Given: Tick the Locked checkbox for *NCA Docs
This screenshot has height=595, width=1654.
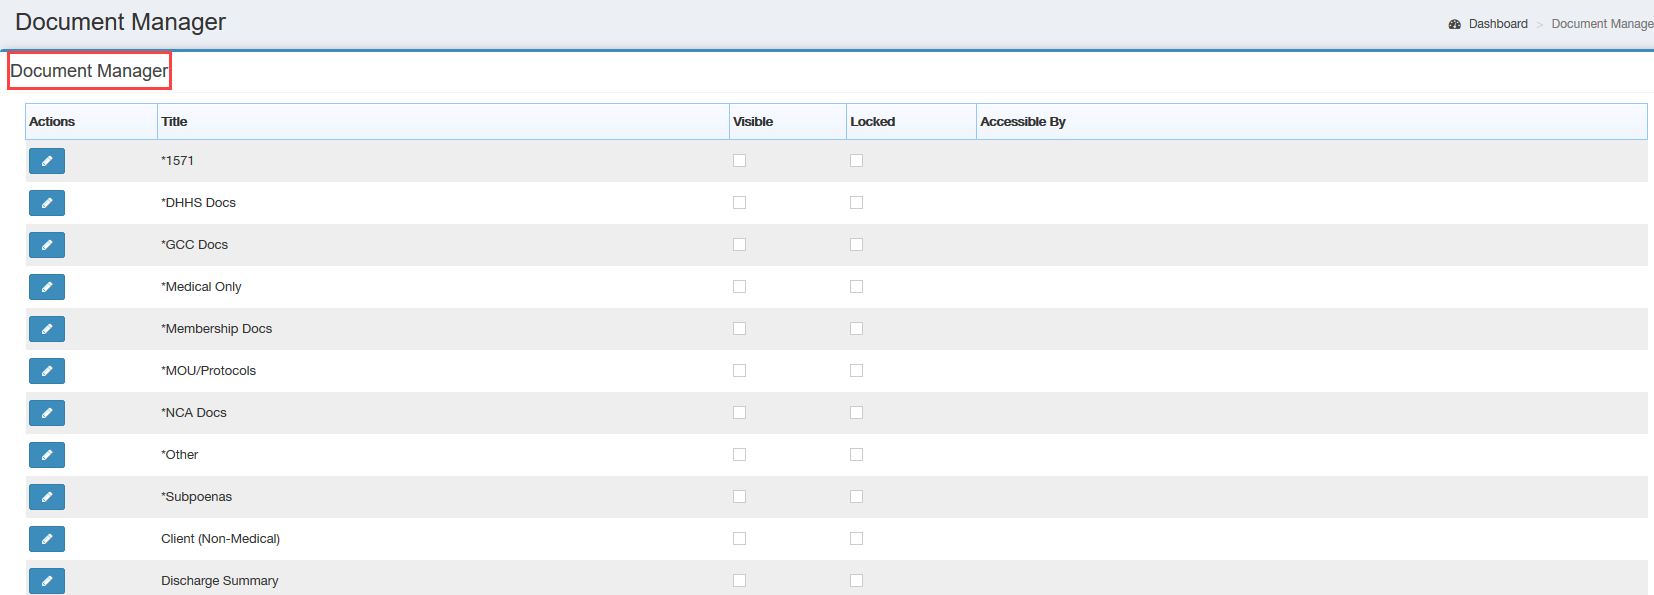Looking at the screenshot, I should pos(857,413).
